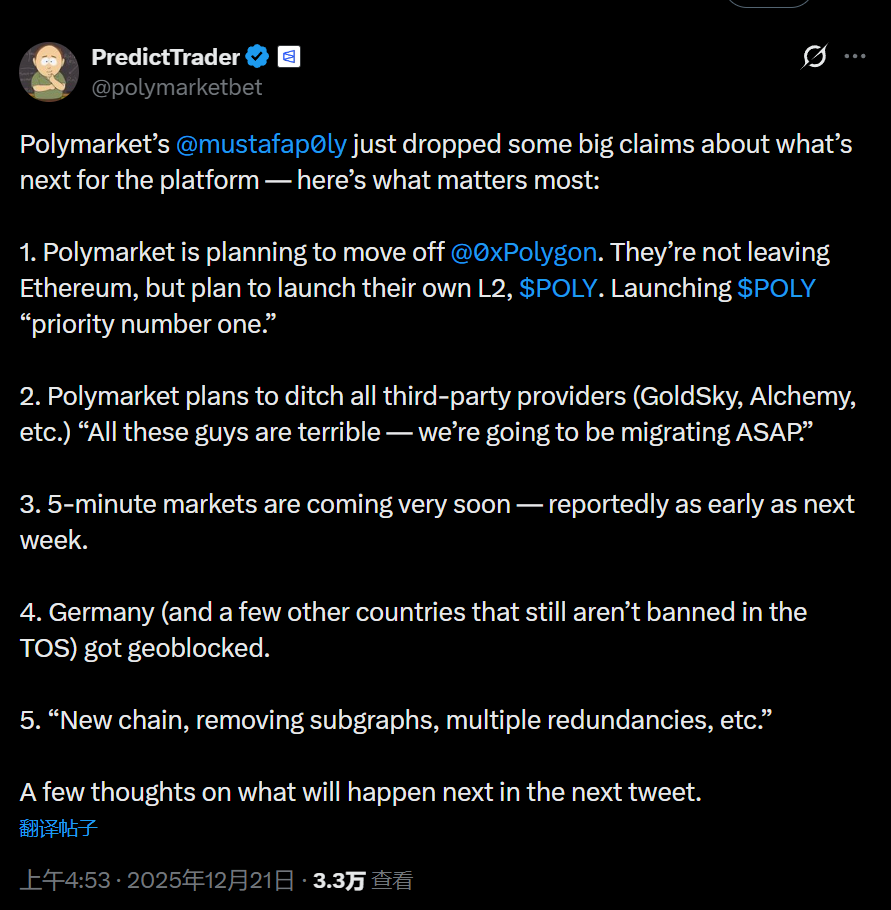Click the paragraph about ditching third-party providers

[x=437, y=414]
